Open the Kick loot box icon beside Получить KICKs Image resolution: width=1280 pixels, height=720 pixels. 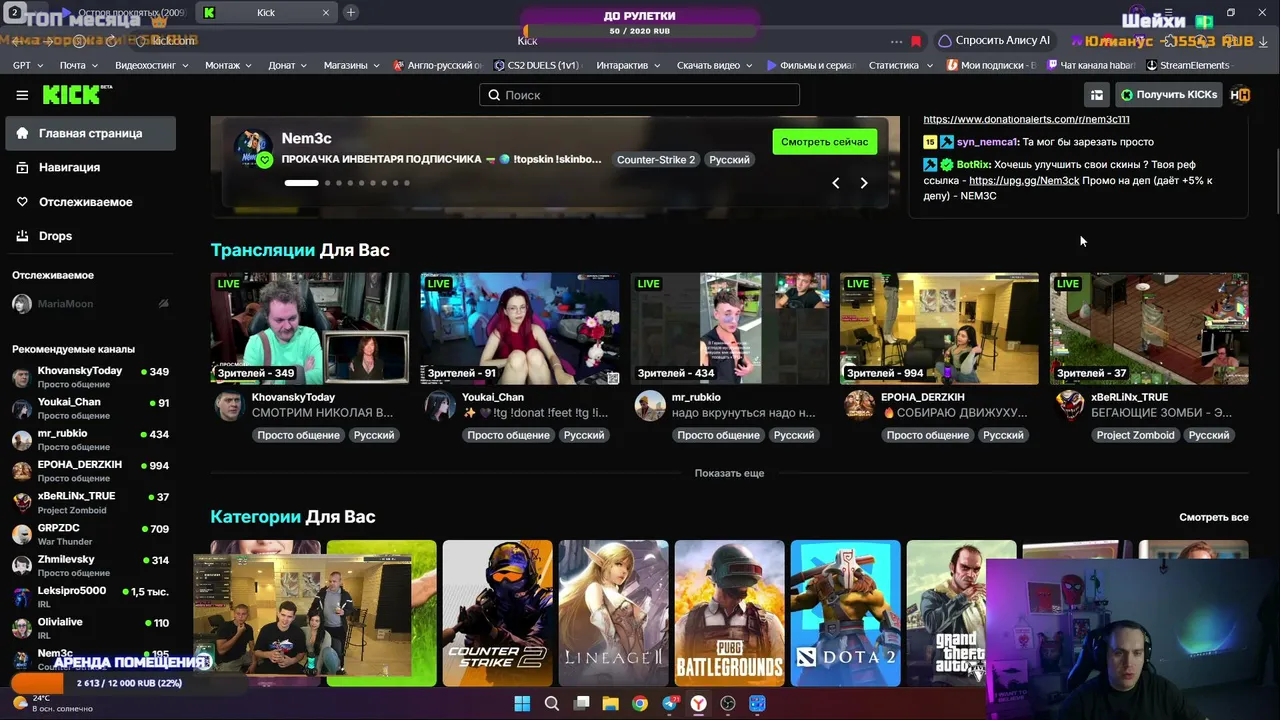pyautogui.click(x=1097, y=95)
